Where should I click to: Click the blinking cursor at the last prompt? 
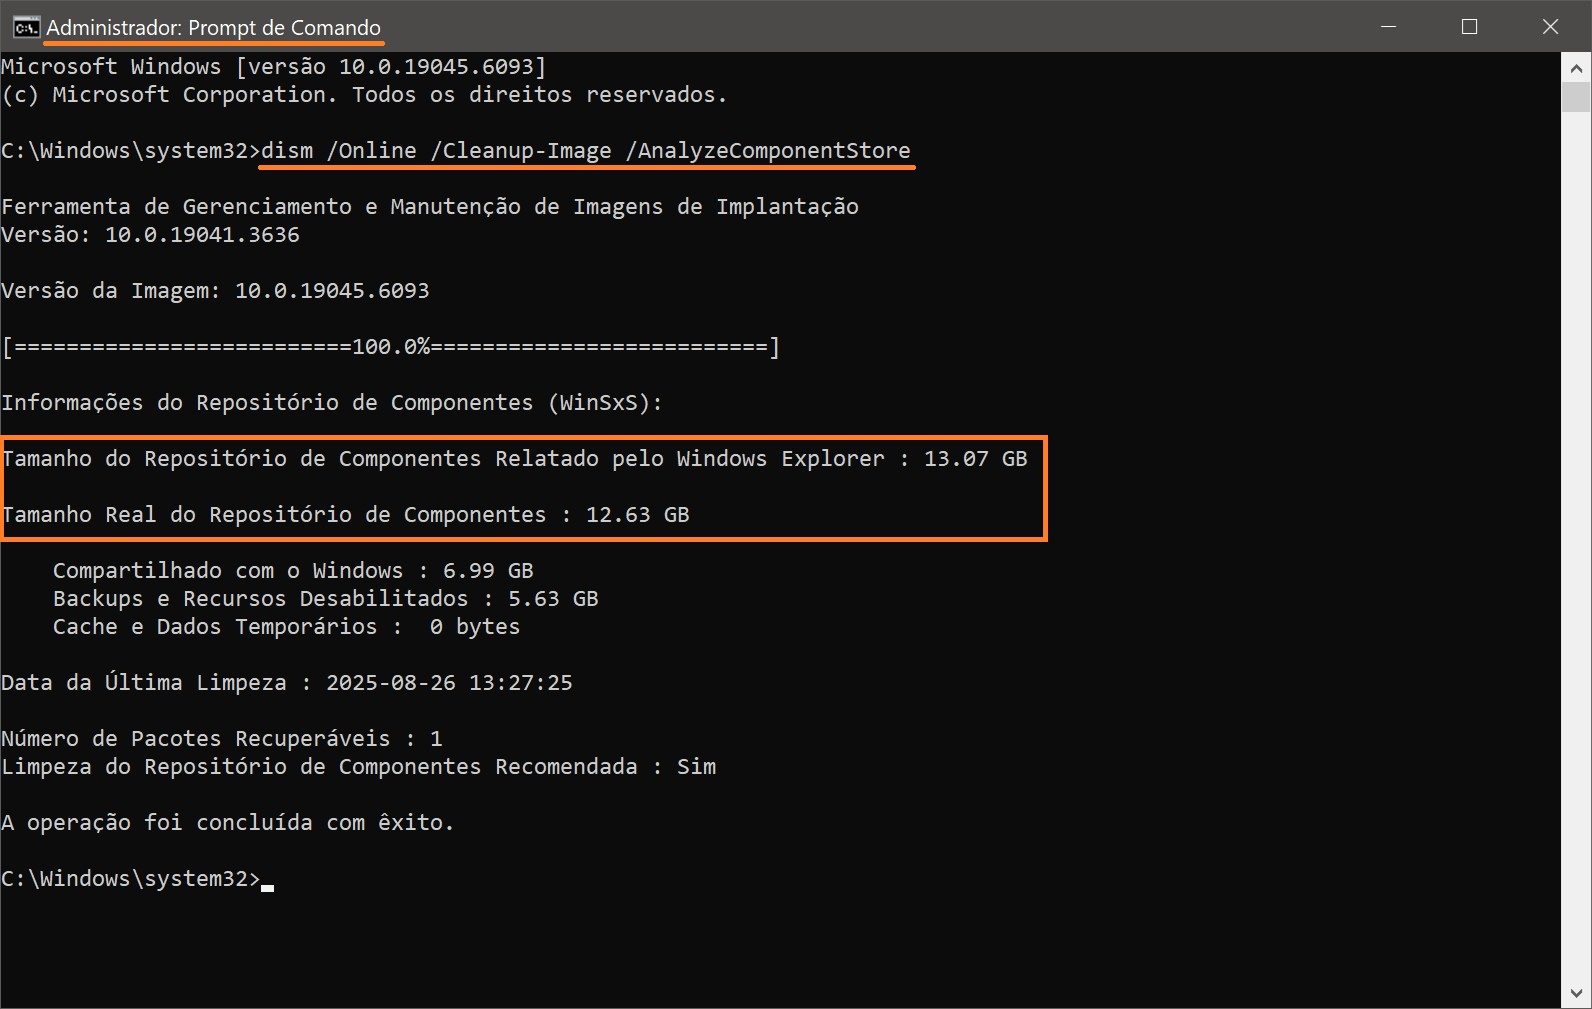point(267,884)
